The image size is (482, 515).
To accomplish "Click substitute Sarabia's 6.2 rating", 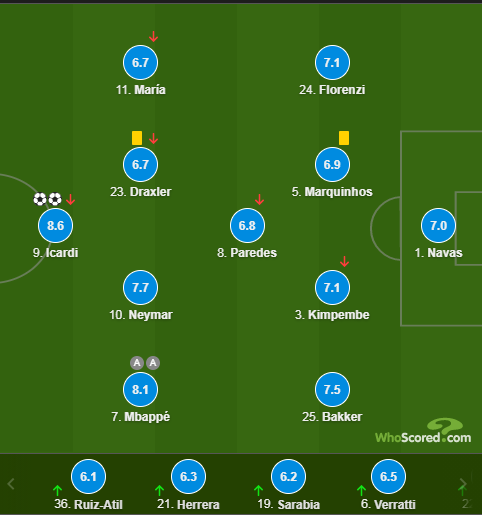I will pos(288,476).
